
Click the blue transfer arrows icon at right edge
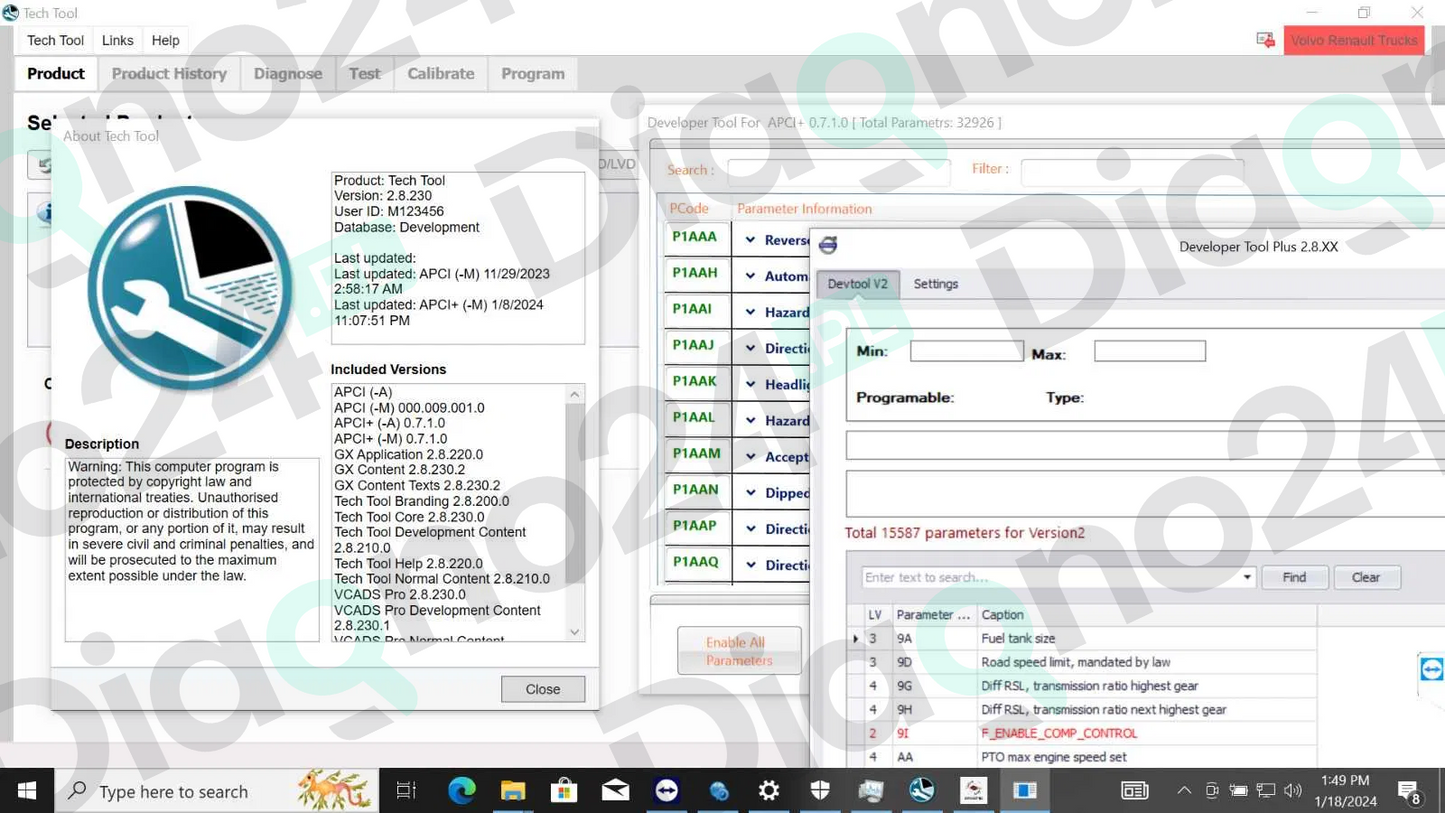click(x=1430, y=669)
